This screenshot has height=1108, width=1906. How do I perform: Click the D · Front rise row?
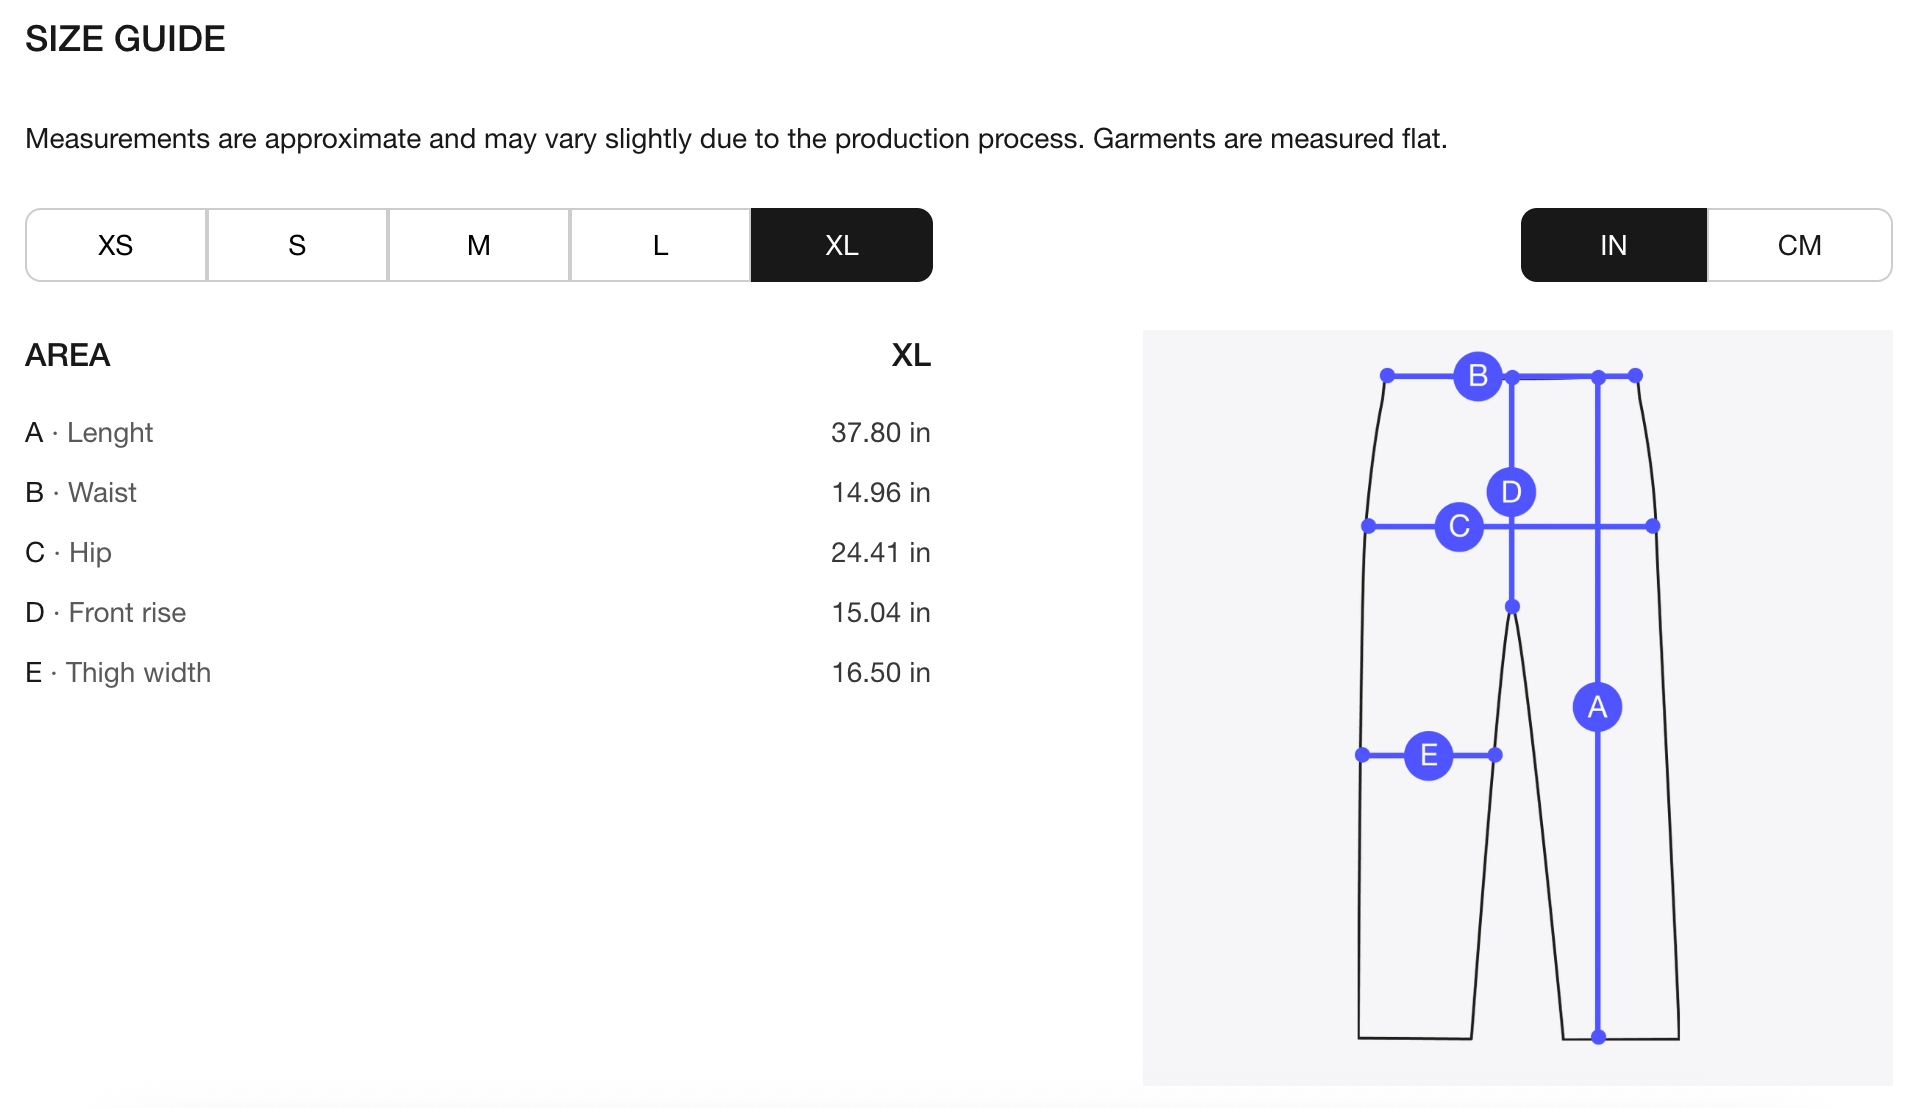[x=106, y=613]
